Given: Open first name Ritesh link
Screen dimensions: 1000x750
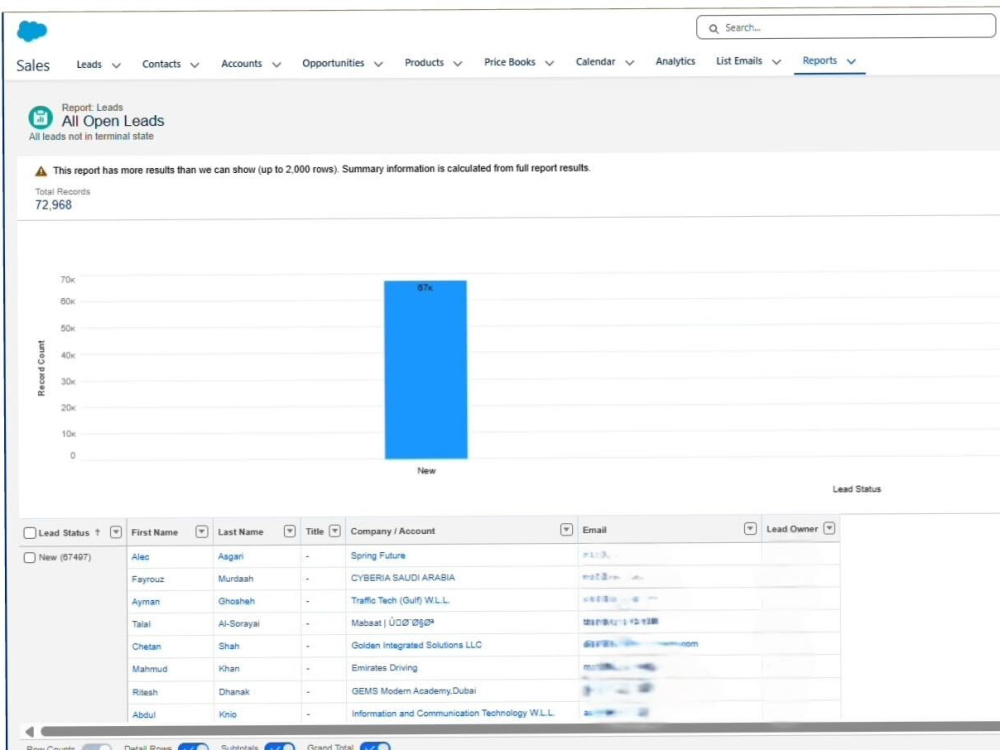Looking at the screenshot, I should (145, 692).
